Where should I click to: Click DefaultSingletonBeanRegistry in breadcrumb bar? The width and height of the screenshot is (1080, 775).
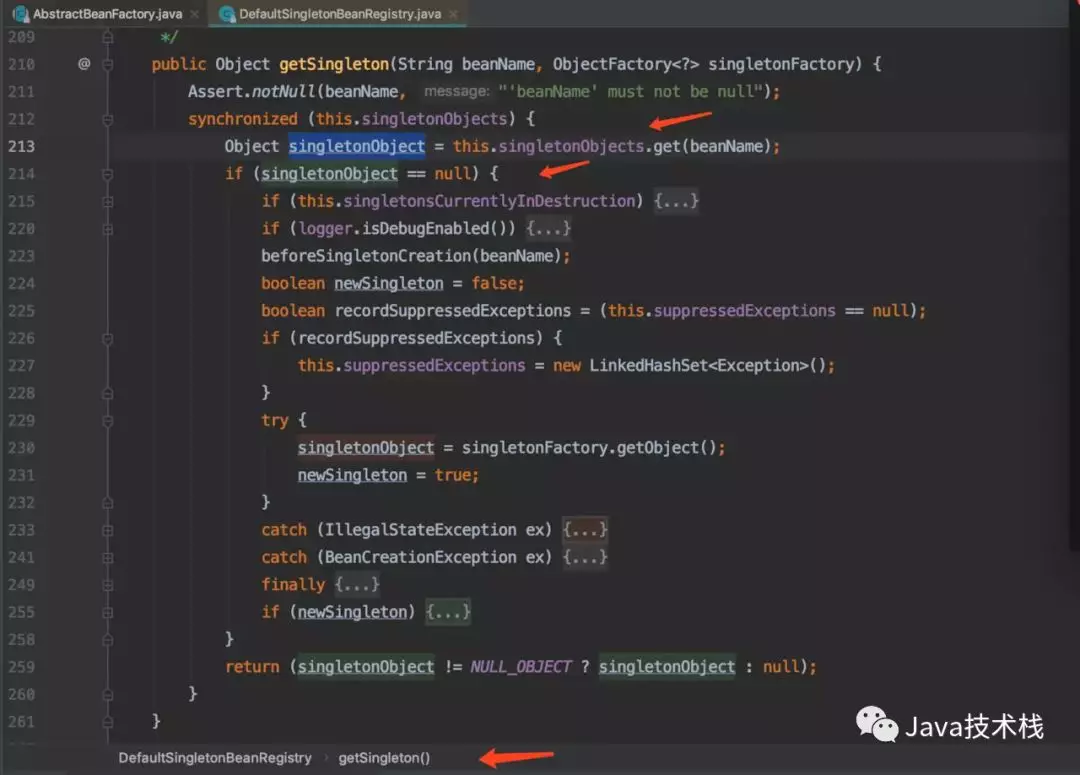coord(215,758)
